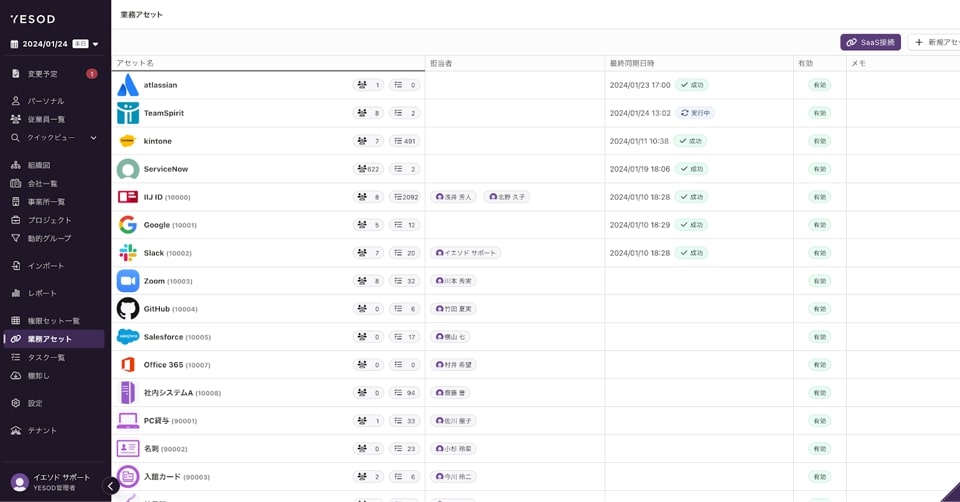Open 権限セット一覧 in the sidebar
Screen dimensions: 960x502
click(53, 321)
